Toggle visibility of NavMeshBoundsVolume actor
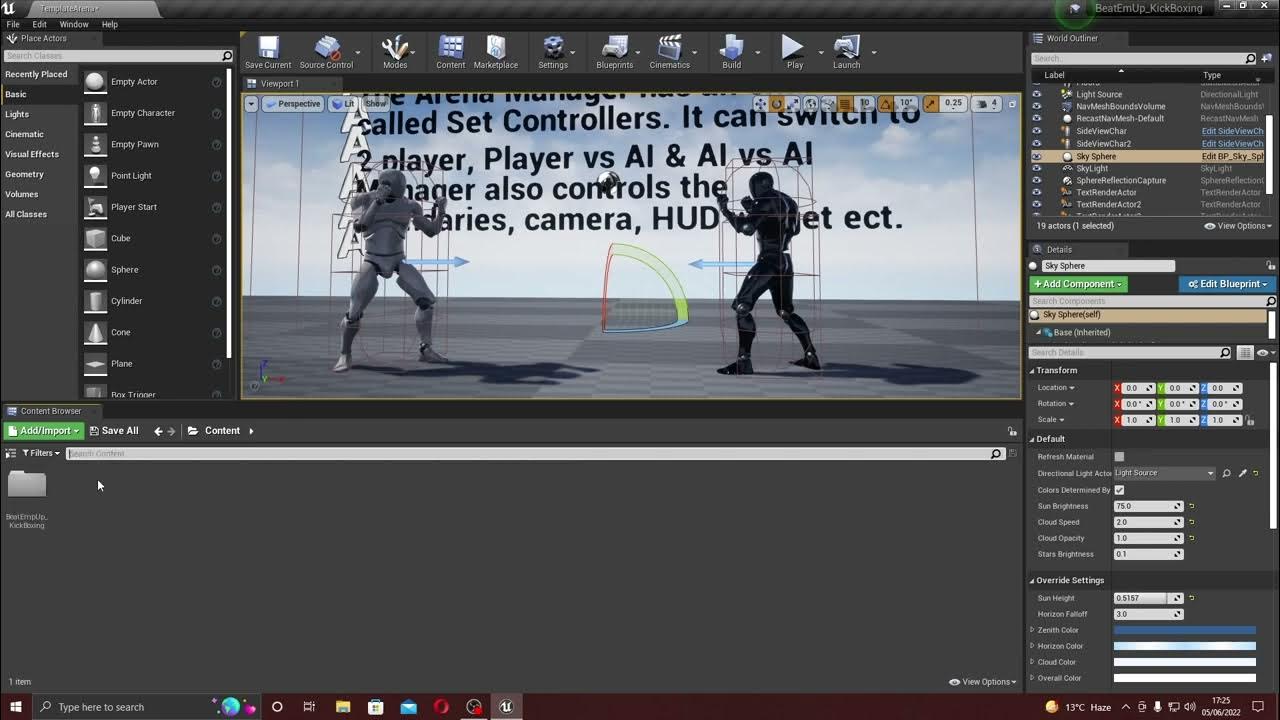The height and width of the screenshot is (720, 1280). click(1036, 106)
